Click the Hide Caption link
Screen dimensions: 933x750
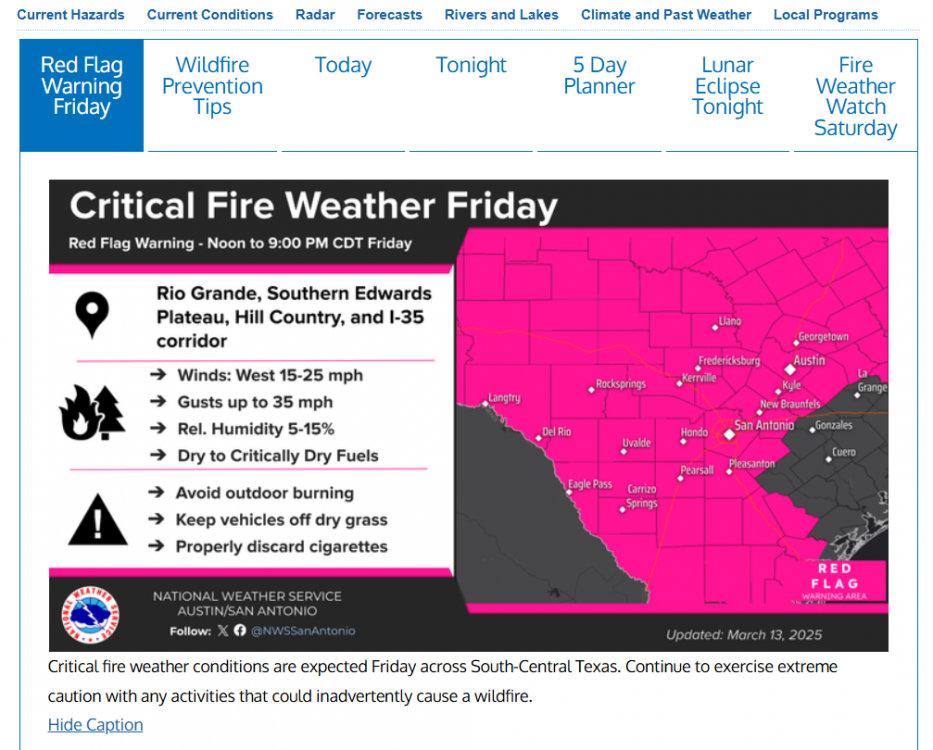pyautogui.click(x=95, y=725)
